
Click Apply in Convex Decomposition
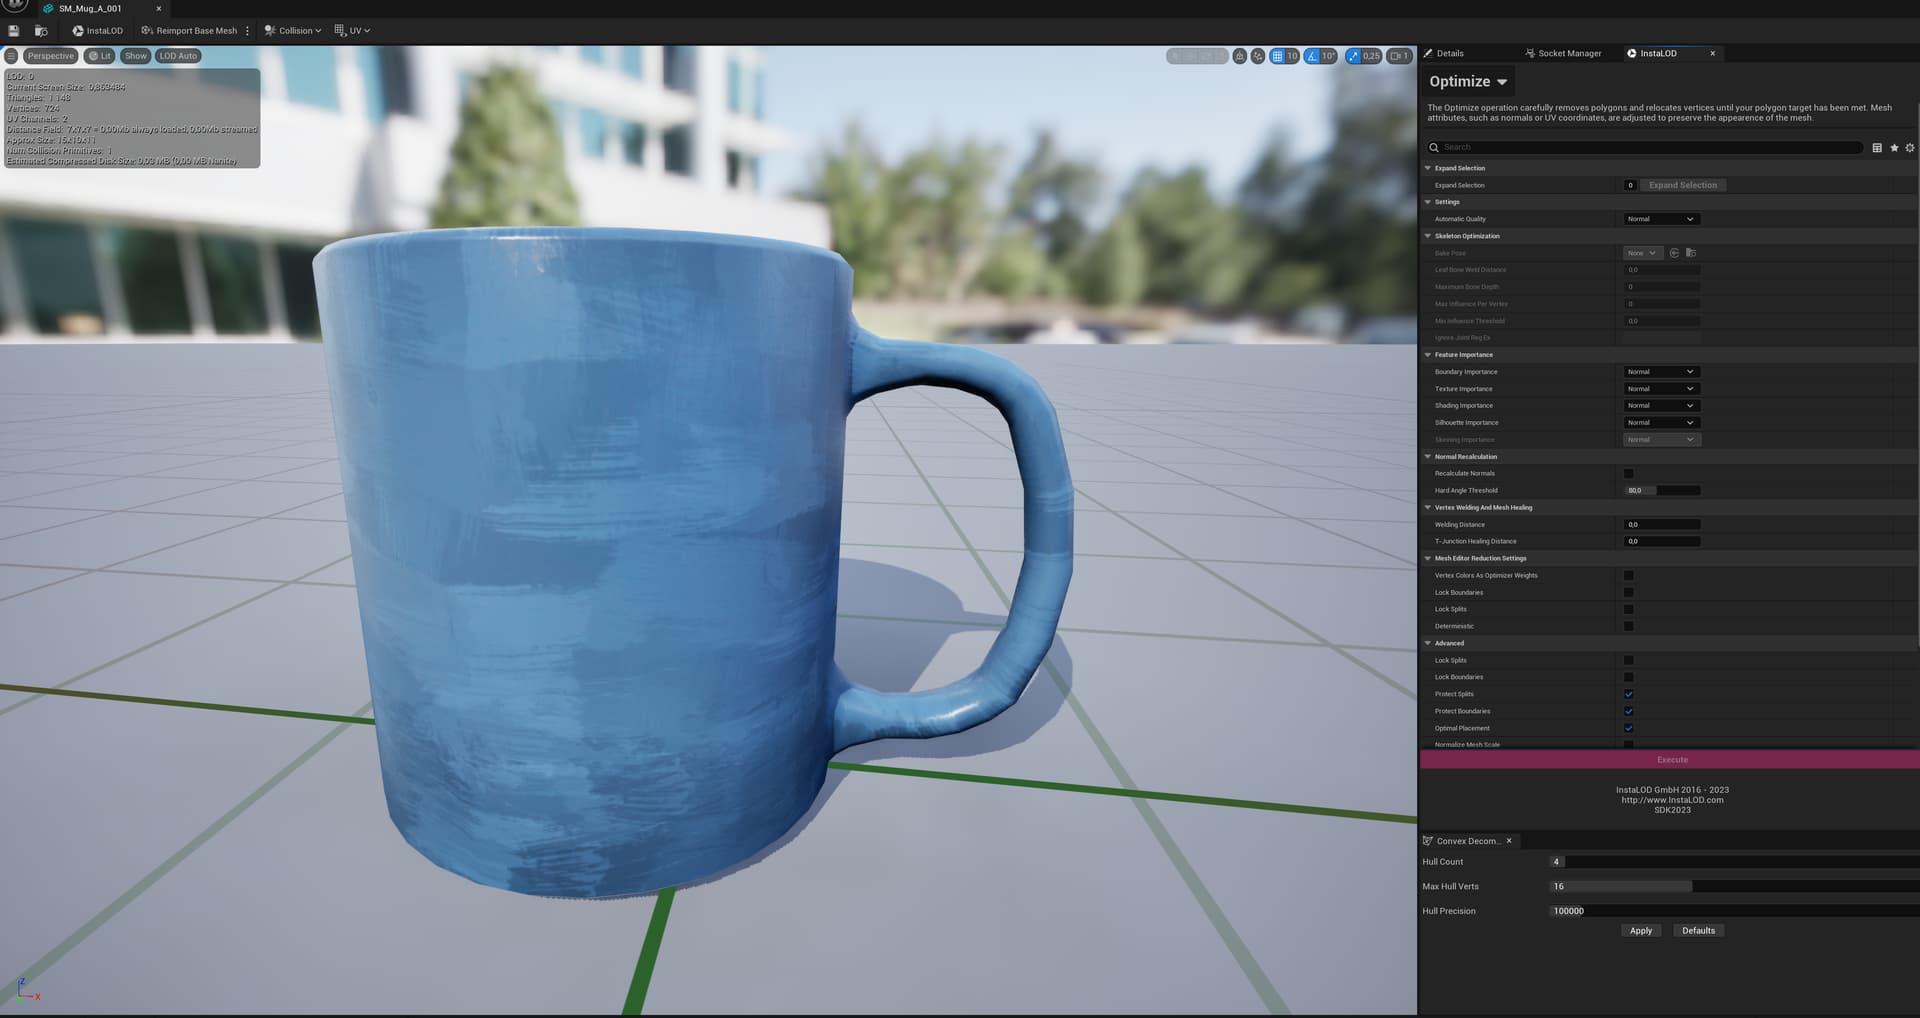pyautogui.click(x=1640, y=931)
